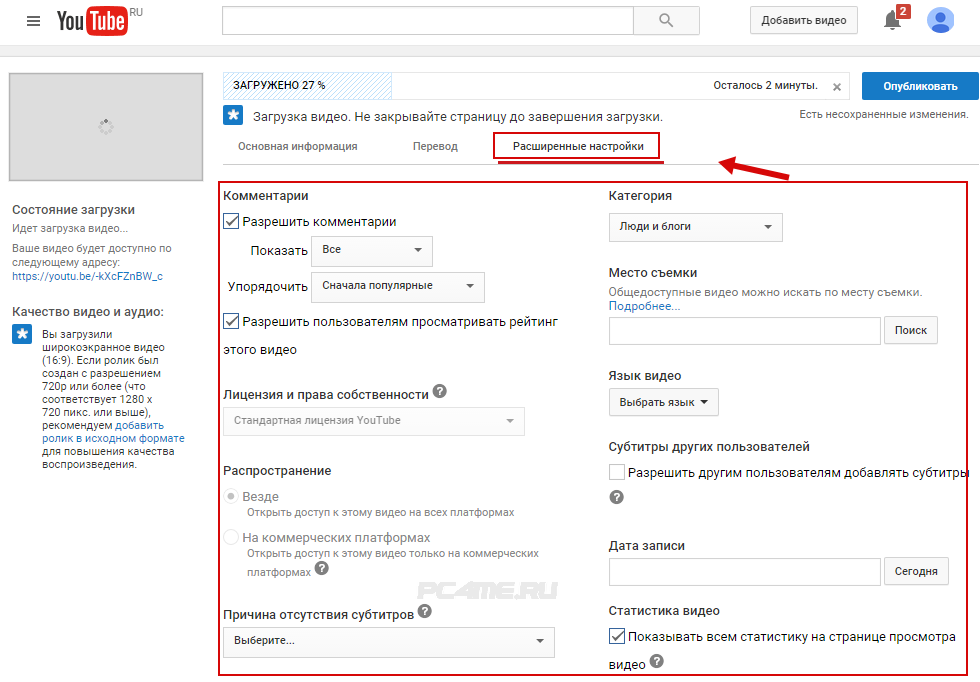Open 'Подробнее...' location link
Image resolution: width=980 pixels, height=682 pixels.
click(644, 306)
